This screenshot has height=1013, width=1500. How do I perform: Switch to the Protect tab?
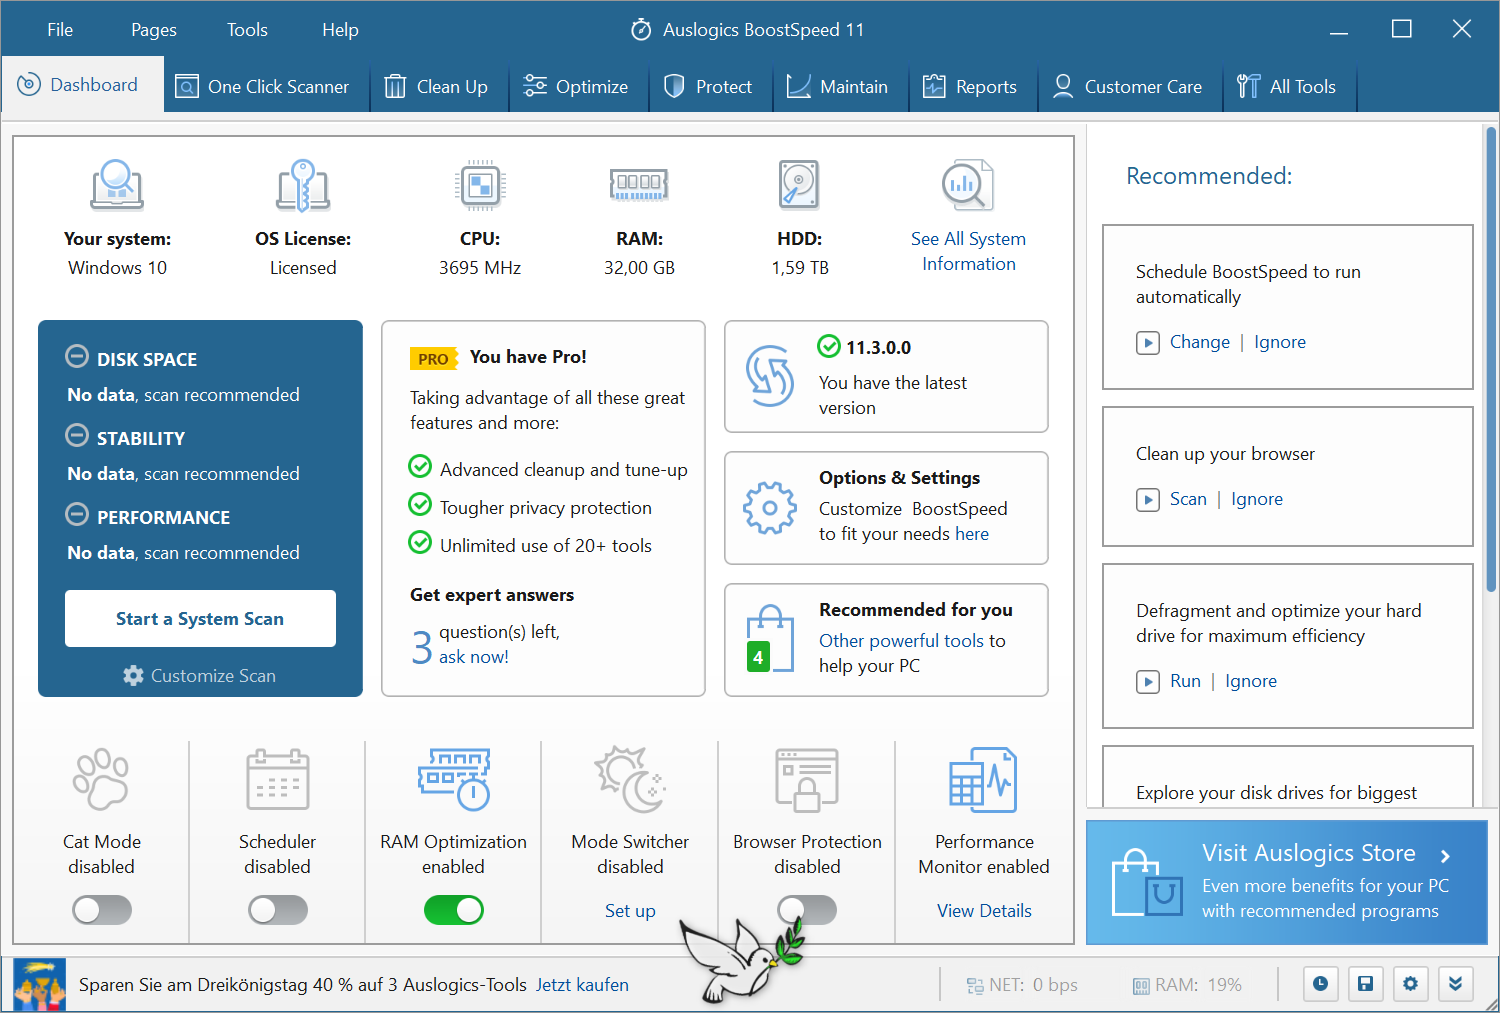point(709,87)
